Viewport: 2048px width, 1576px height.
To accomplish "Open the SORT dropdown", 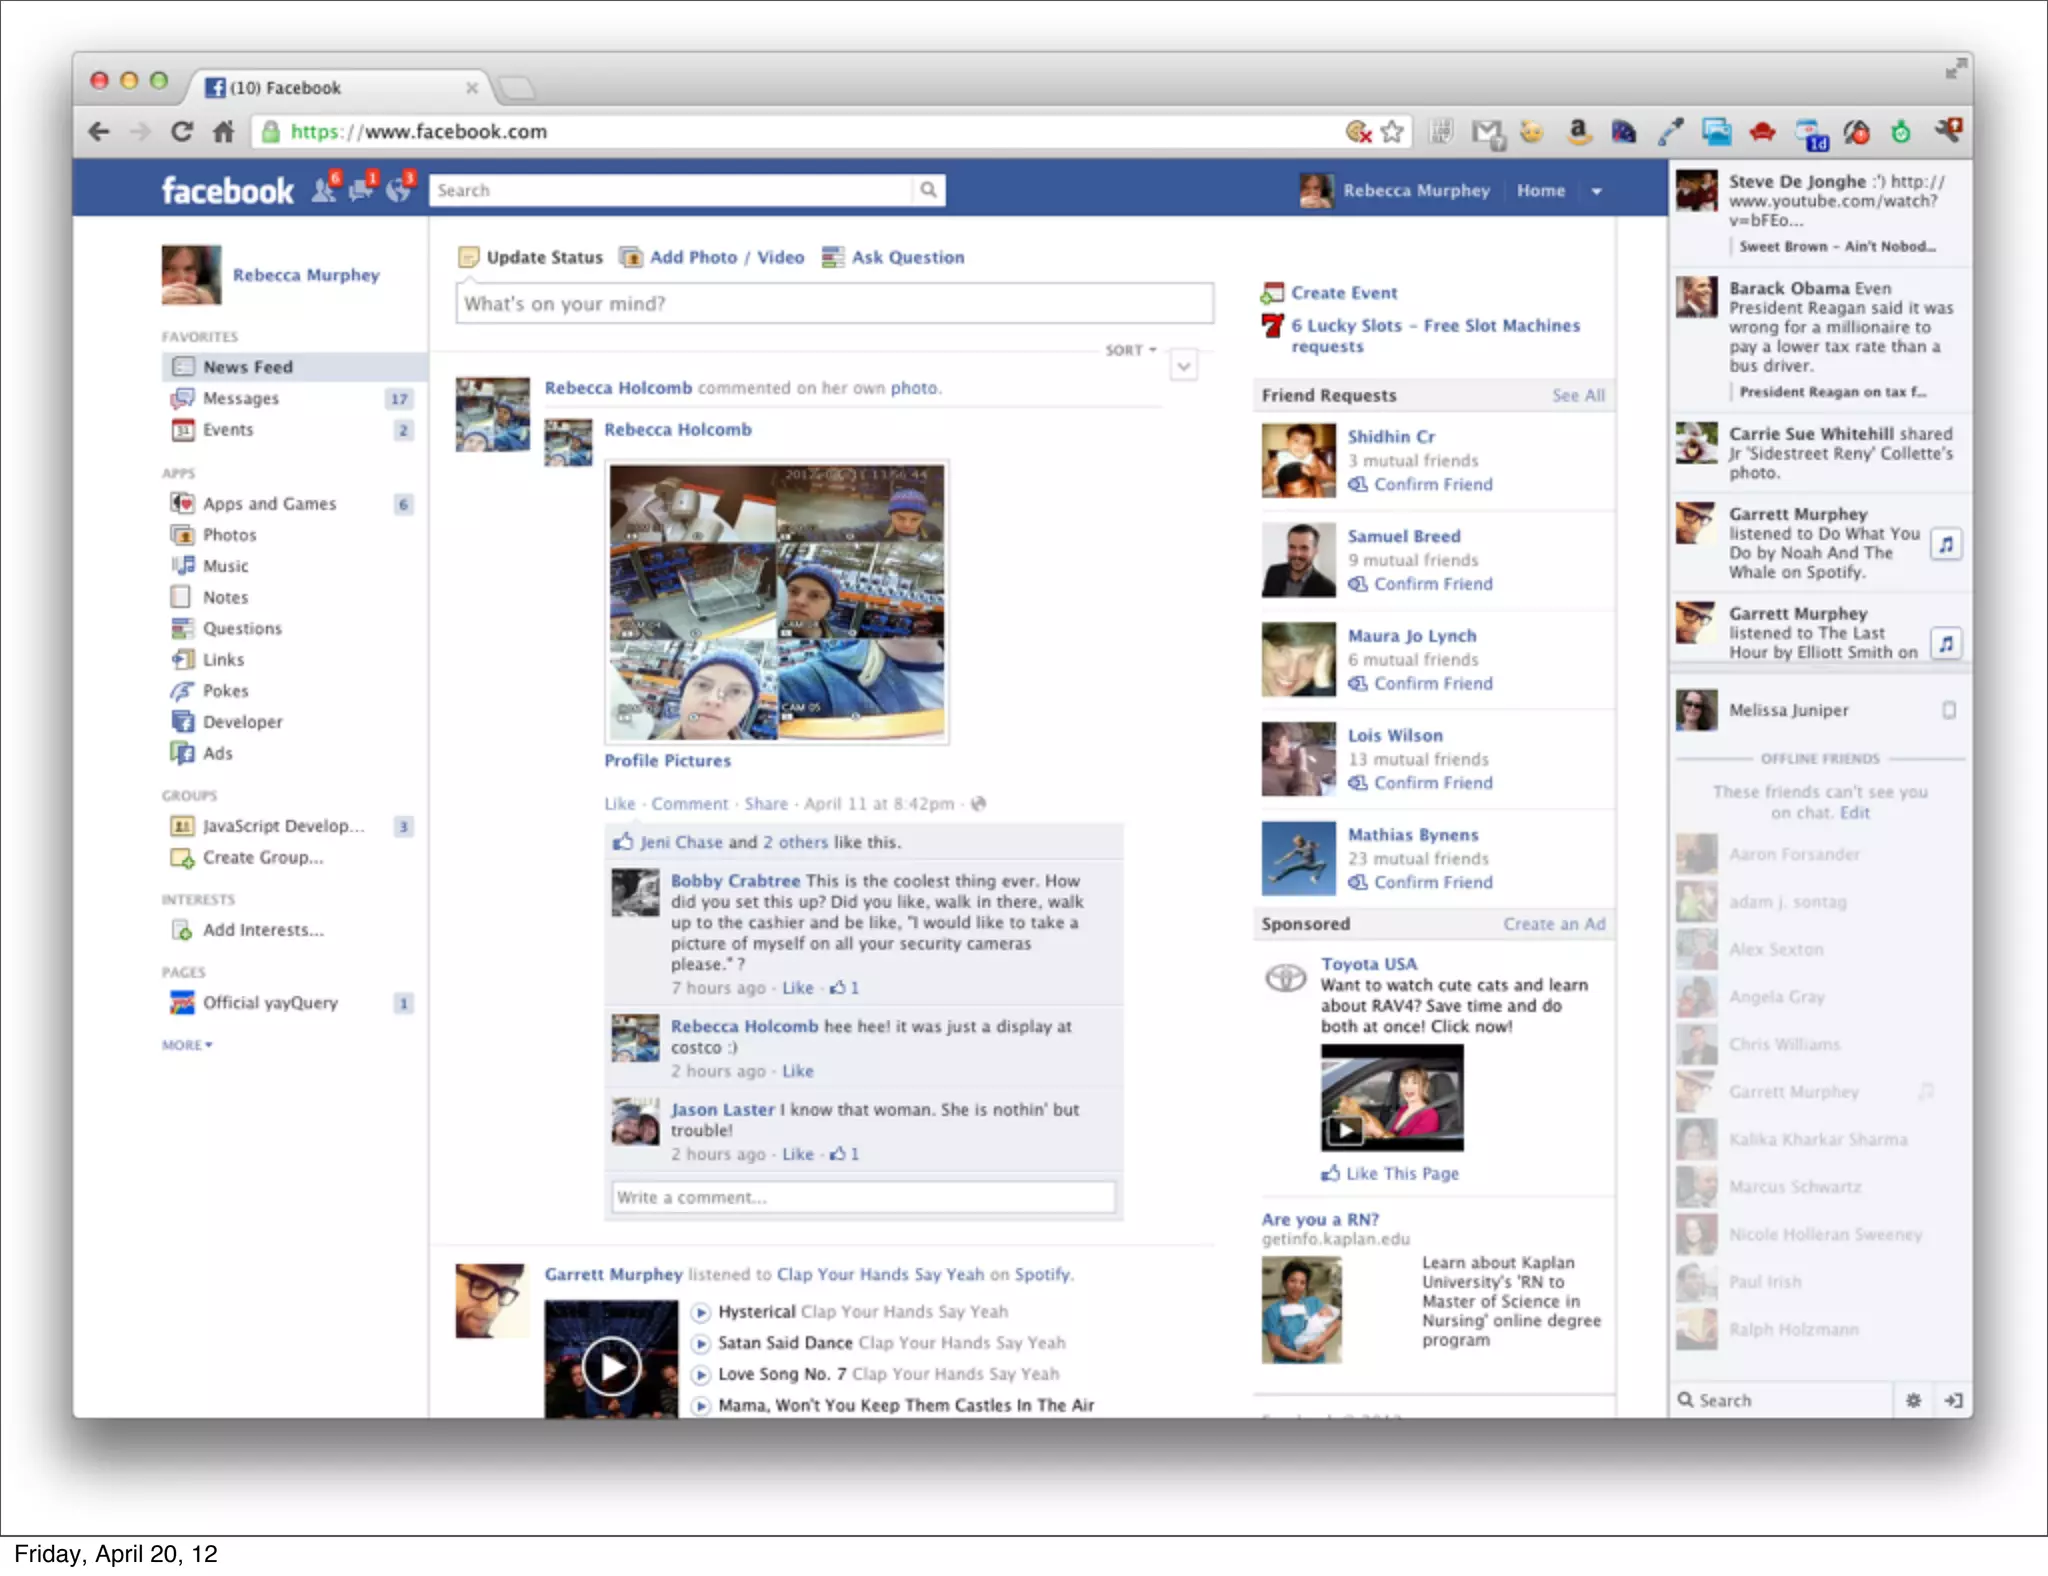I will point(1131,350).
